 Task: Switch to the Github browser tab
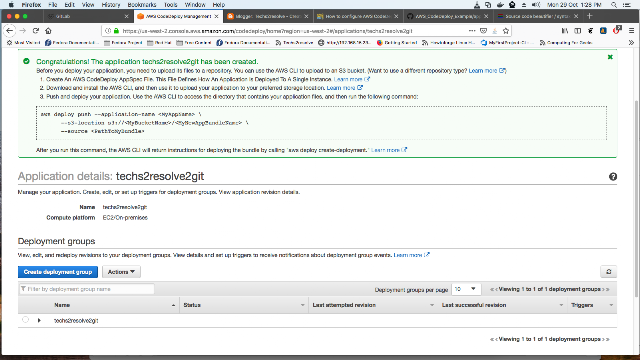pyautogui.click(x=88, y=16)
